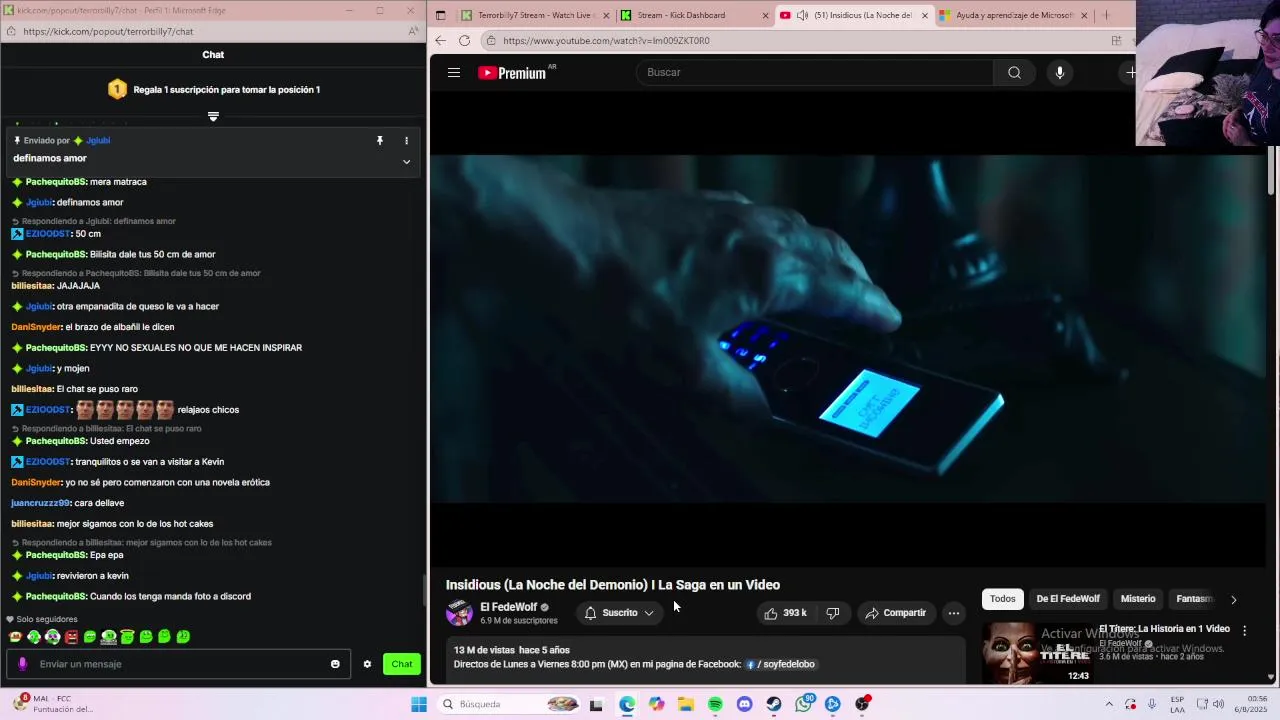This screenshot has width=1280, height=720.
Task: Play the El Títere recommended thumbnail
Action: click(x=1037, y=653)
